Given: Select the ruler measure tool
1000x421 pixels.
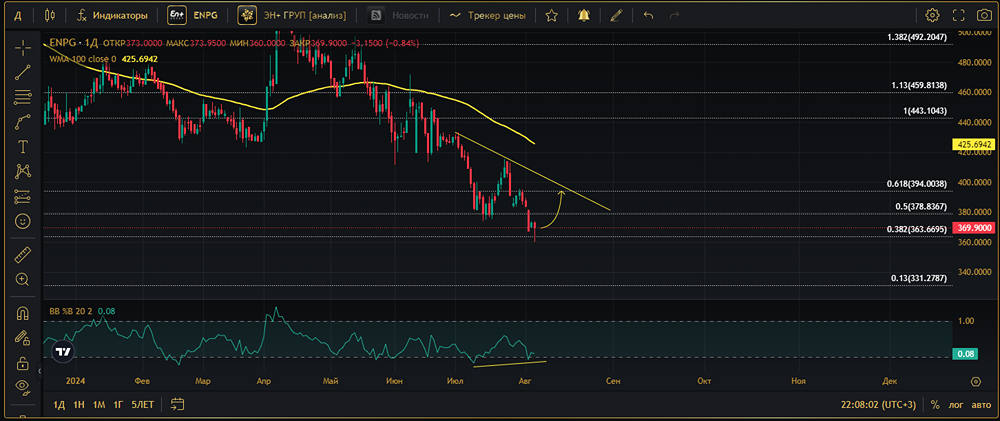Looking at the screenshot, I should [x=23, y=255].
